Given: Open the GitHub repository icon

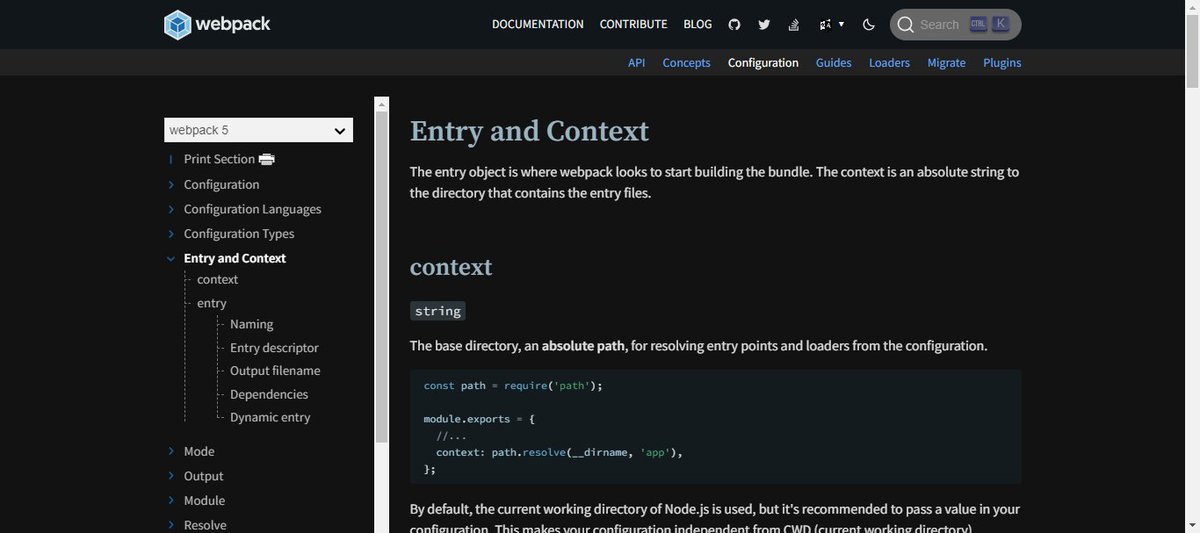Looking at the screenshot, I should tap(734, 24).
